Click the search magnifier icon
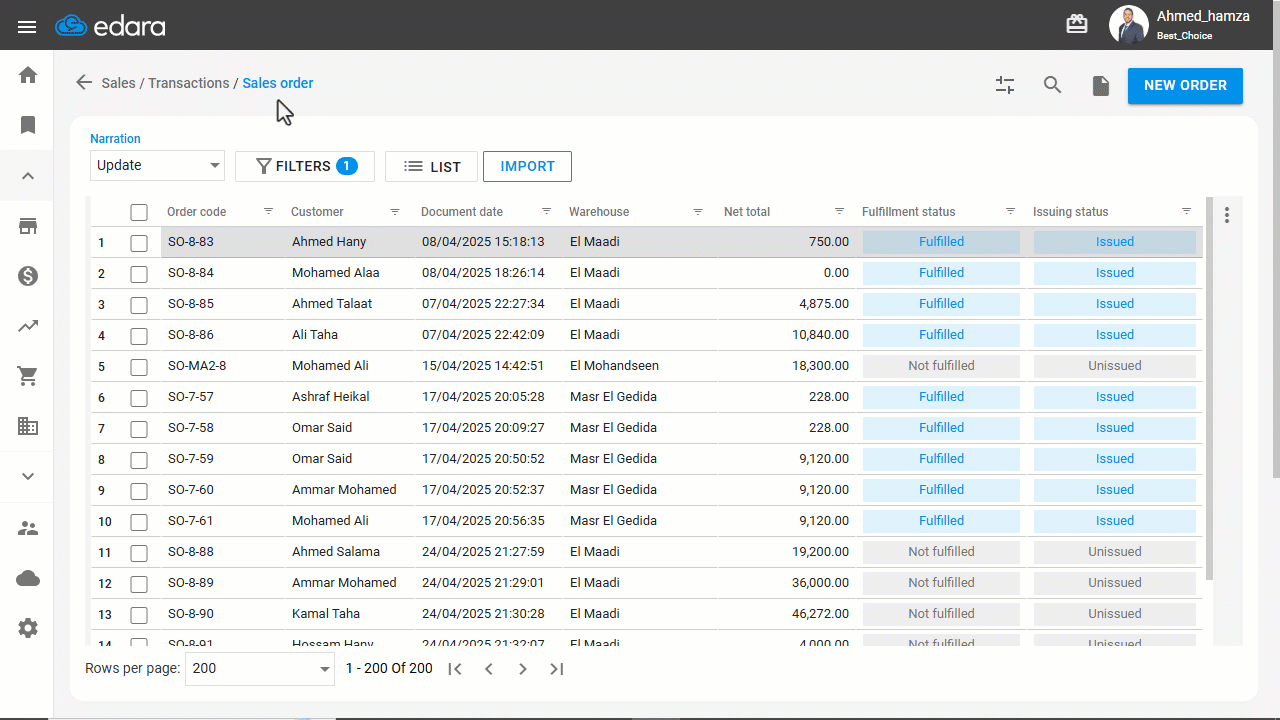Viewport: 1280px width, 720px height. pos(1052,85)
